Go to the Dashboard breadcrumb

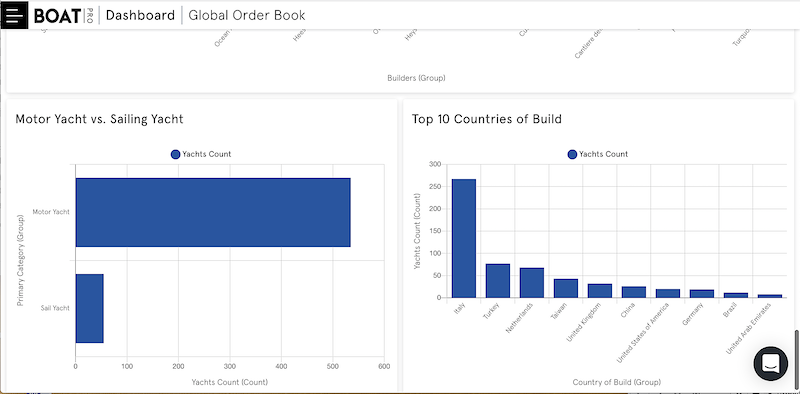140,15
